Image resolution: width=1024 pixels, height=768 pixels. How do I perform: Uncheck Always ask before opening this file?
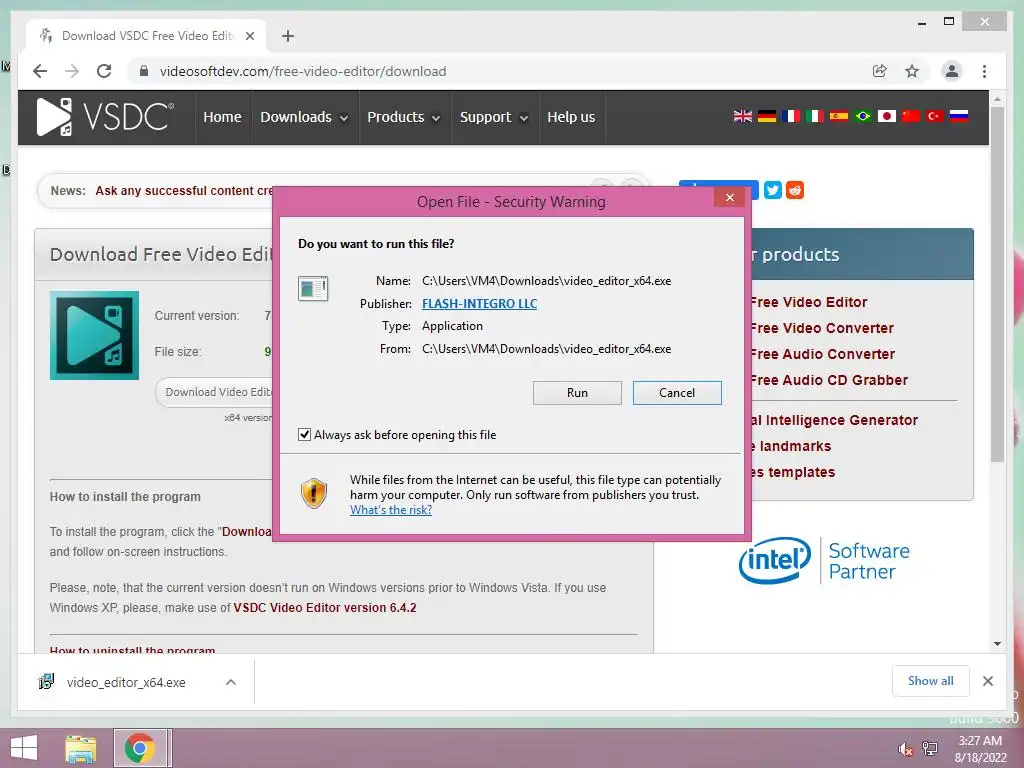(x=304, y=435)
